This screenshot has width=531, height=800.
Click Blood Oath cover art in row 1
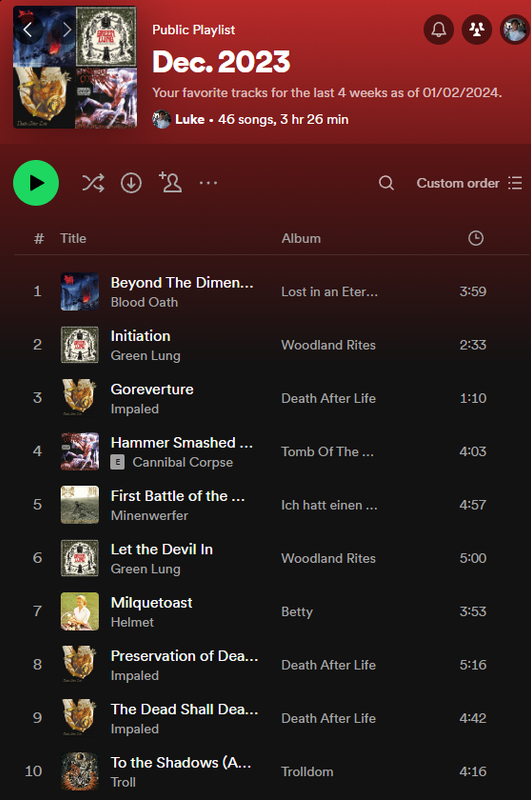[x=80, y=292]
